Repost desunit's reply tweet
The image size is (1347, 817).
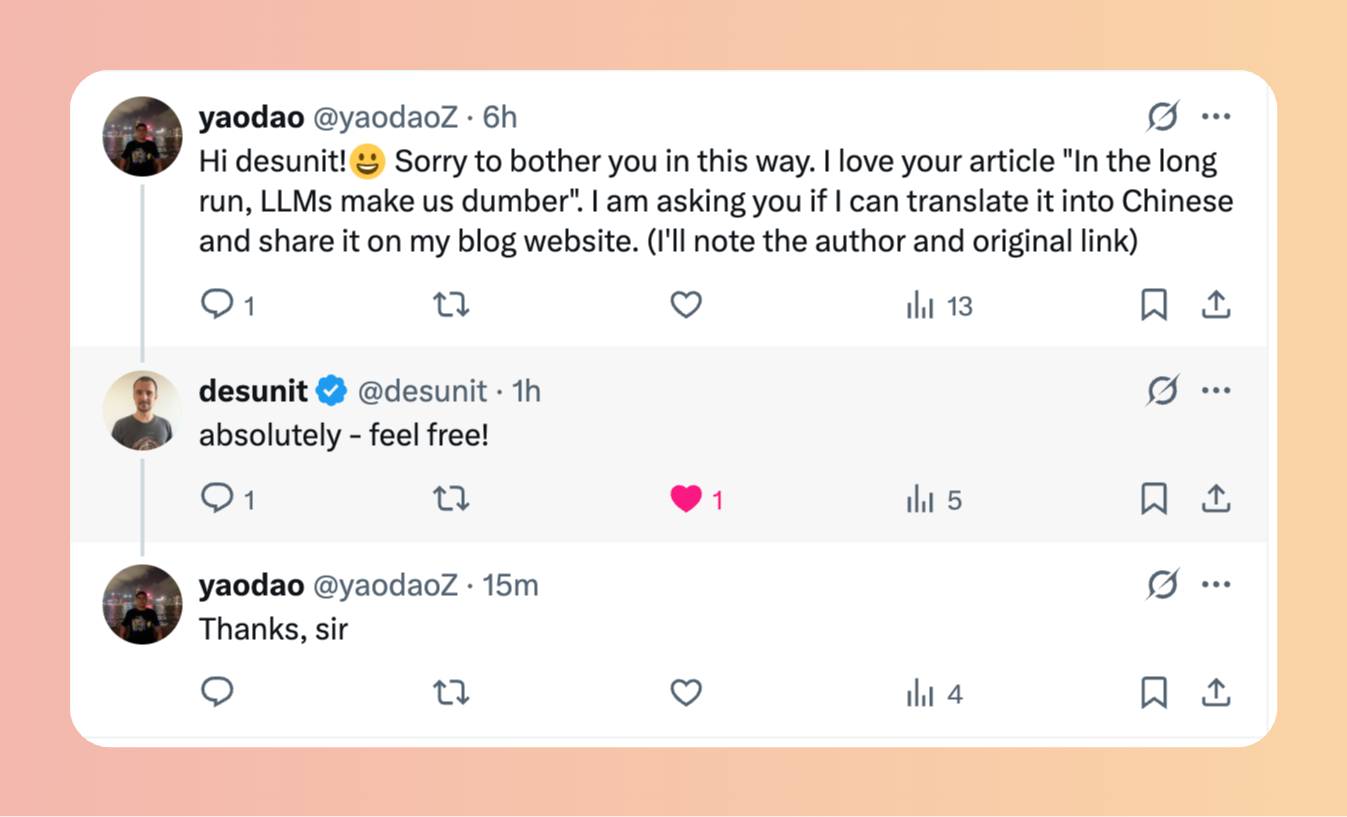(451, 498)
